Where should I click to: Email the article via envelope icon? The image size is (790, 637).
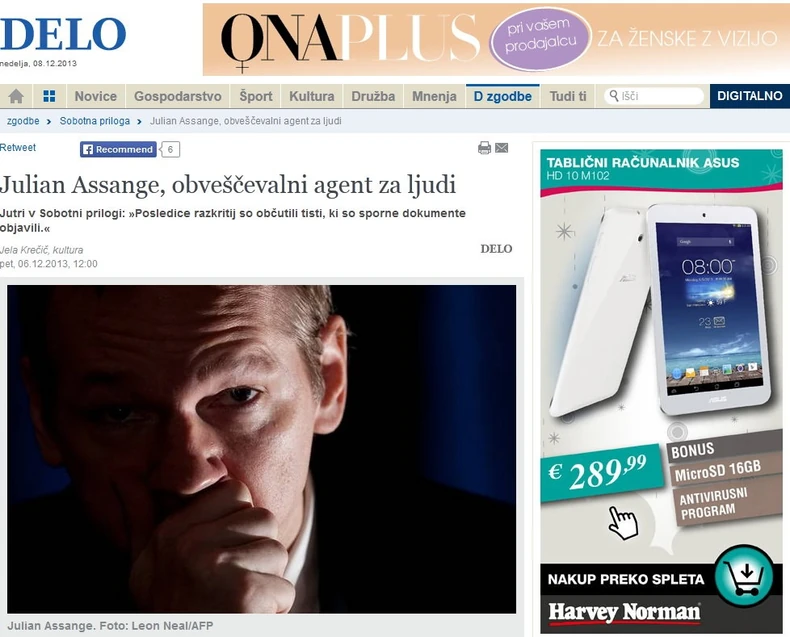point(502,148)
